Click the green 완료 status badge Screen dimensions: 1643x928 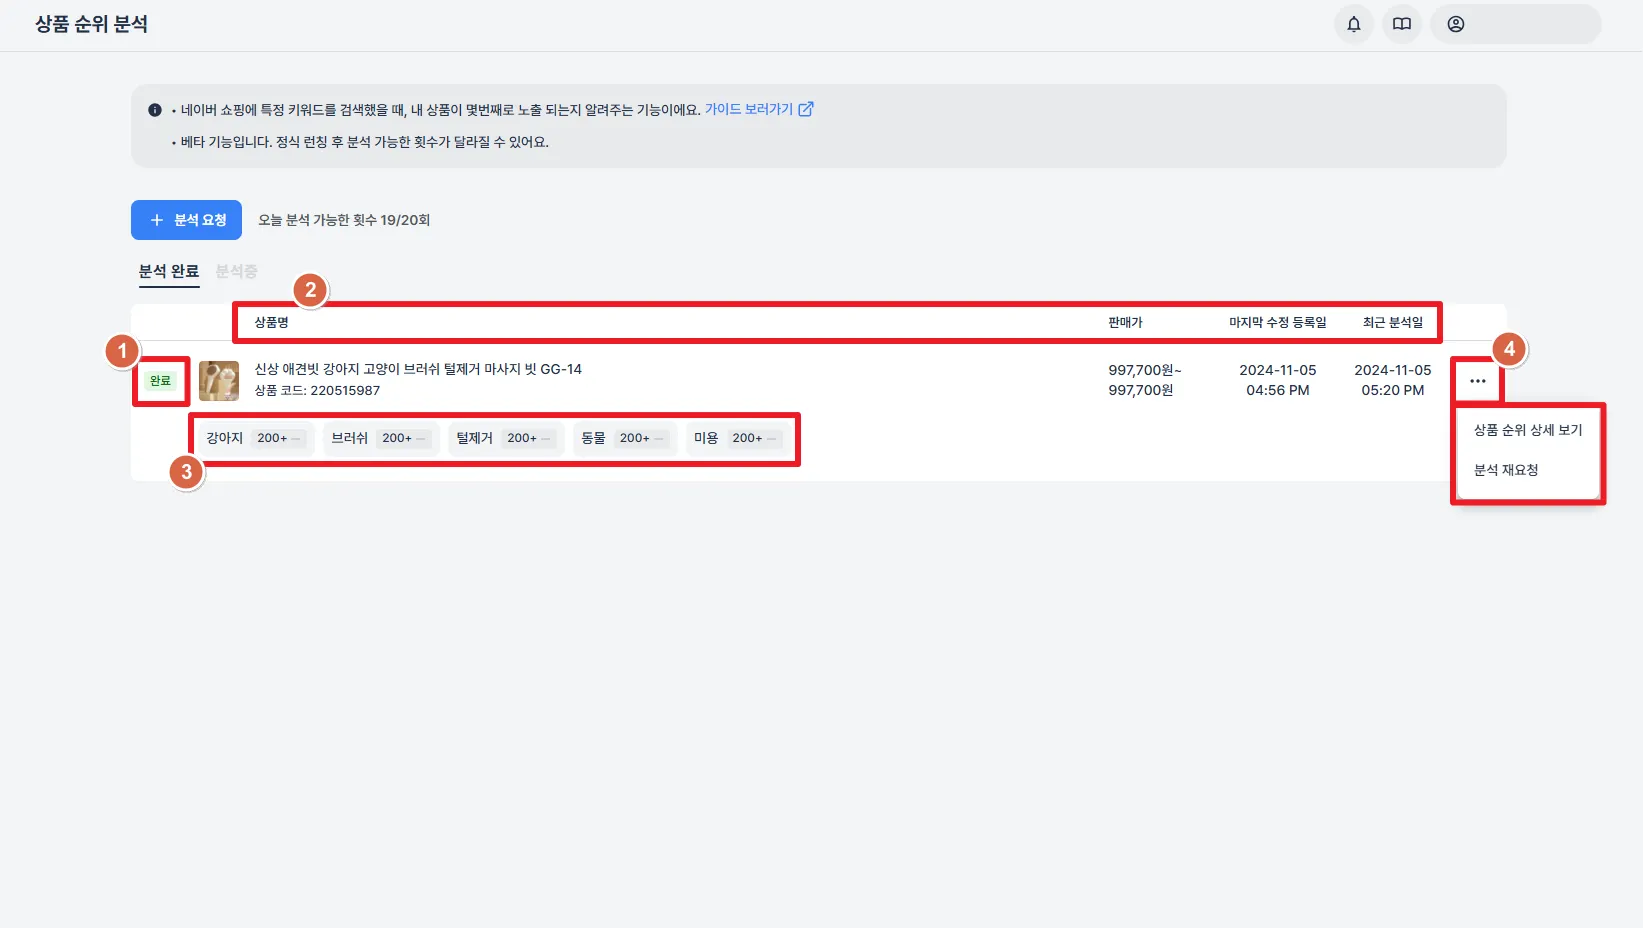coord(160,381)
